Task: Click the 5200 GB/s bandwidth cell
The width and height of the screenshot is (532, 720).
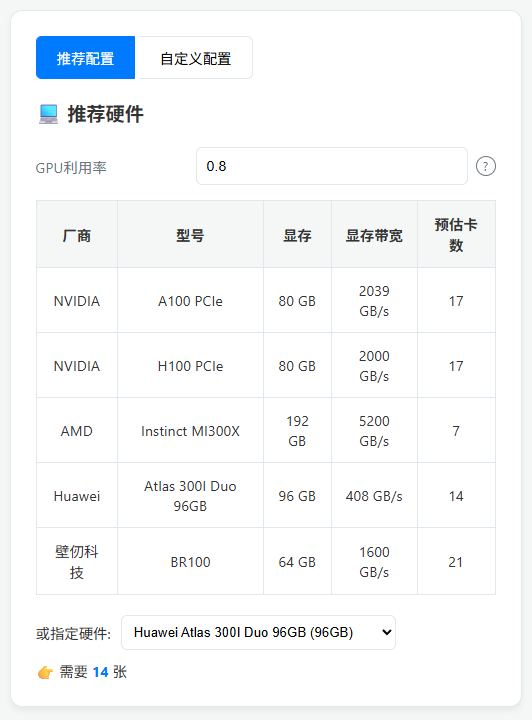Action: point(374,431)
